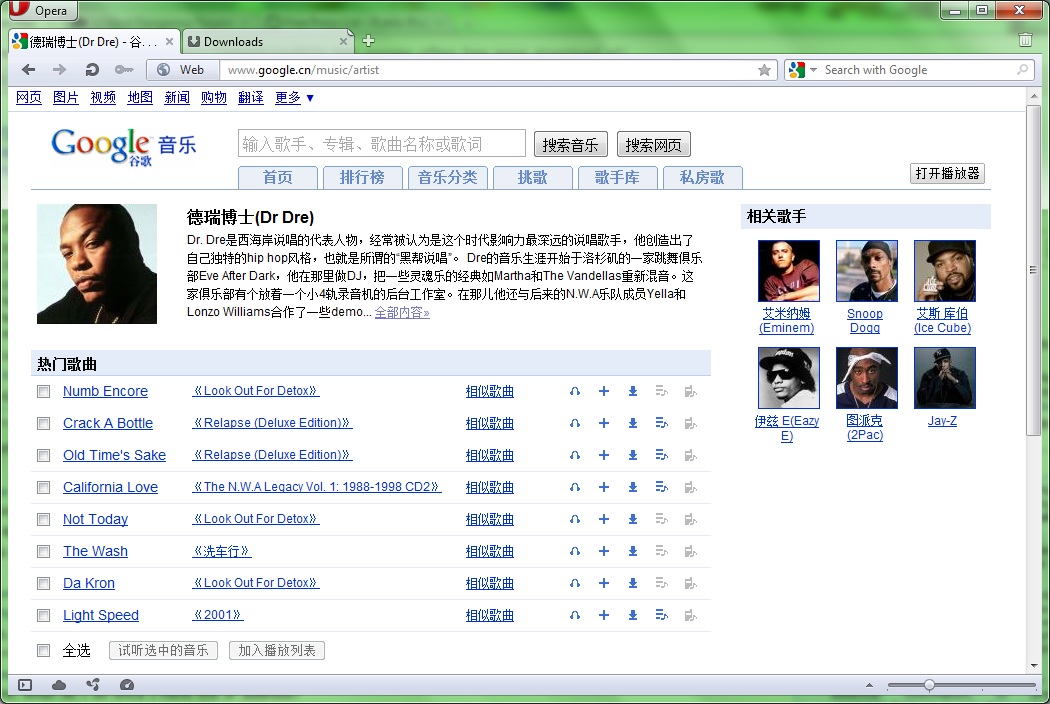Click the headphone listen icon for Numb Encore
The width and height of the screenshot is (1050, 704).
pos(575,391)
